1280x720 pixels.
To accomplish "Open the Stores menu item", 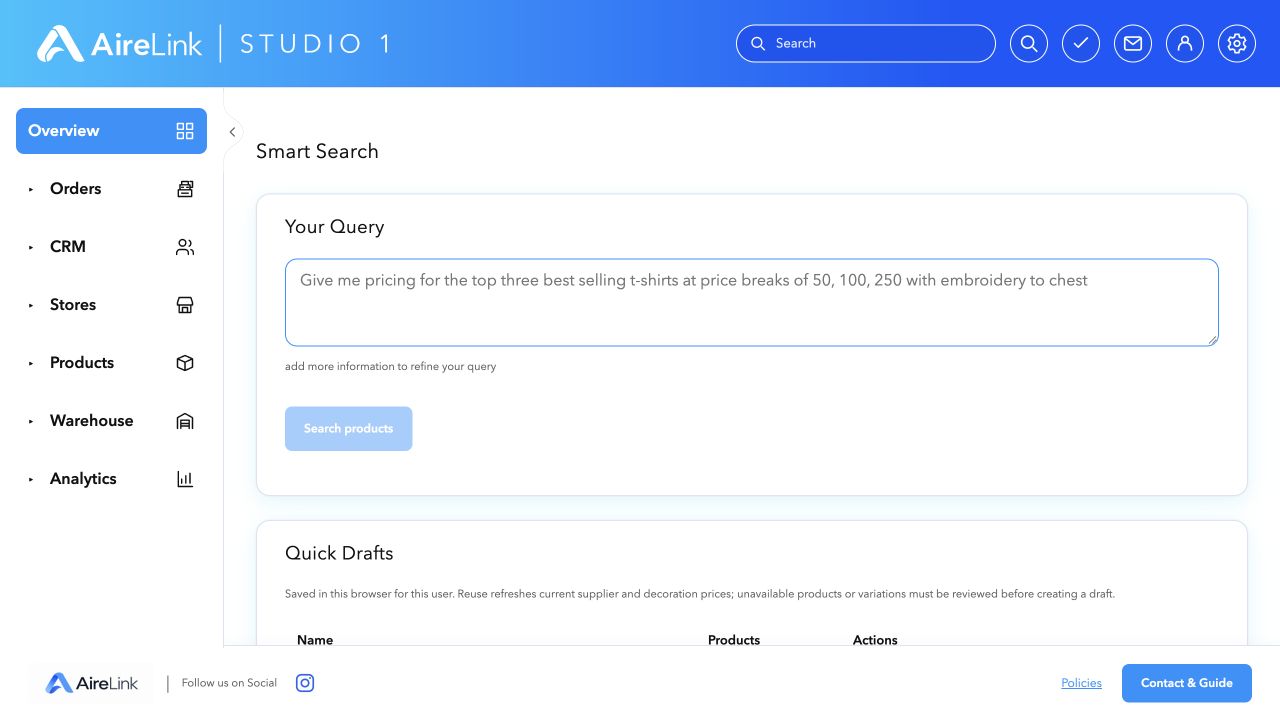I will (111, 305).
